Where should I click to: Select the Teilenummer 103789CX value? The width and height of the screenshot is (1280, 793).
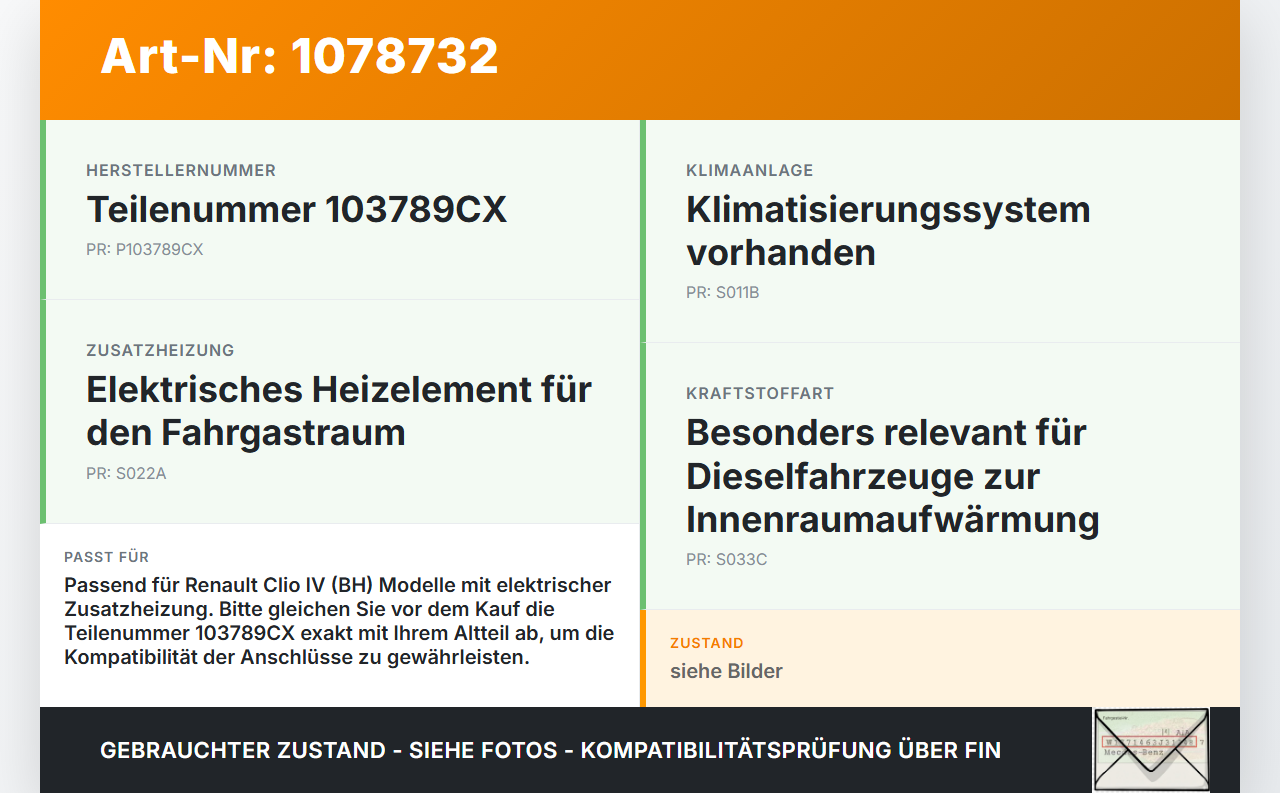[x=297, y=210]
